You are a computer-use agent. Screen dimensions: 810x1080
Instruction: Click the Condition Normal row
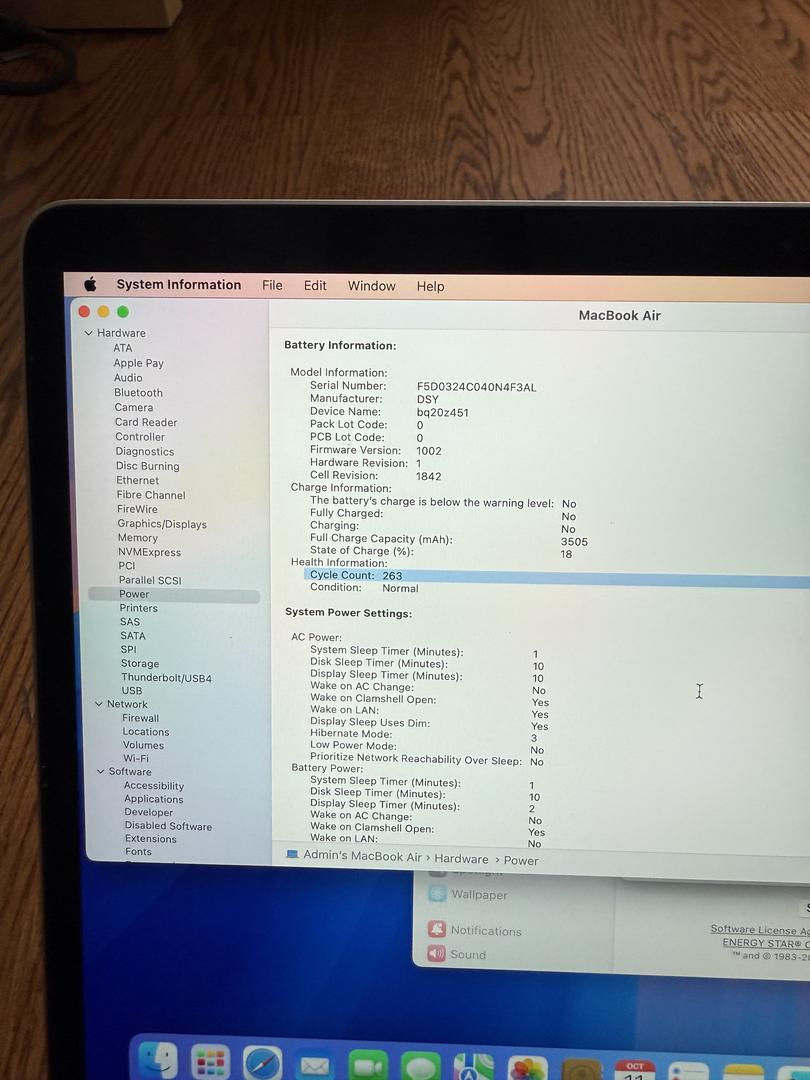coord(364,588)
